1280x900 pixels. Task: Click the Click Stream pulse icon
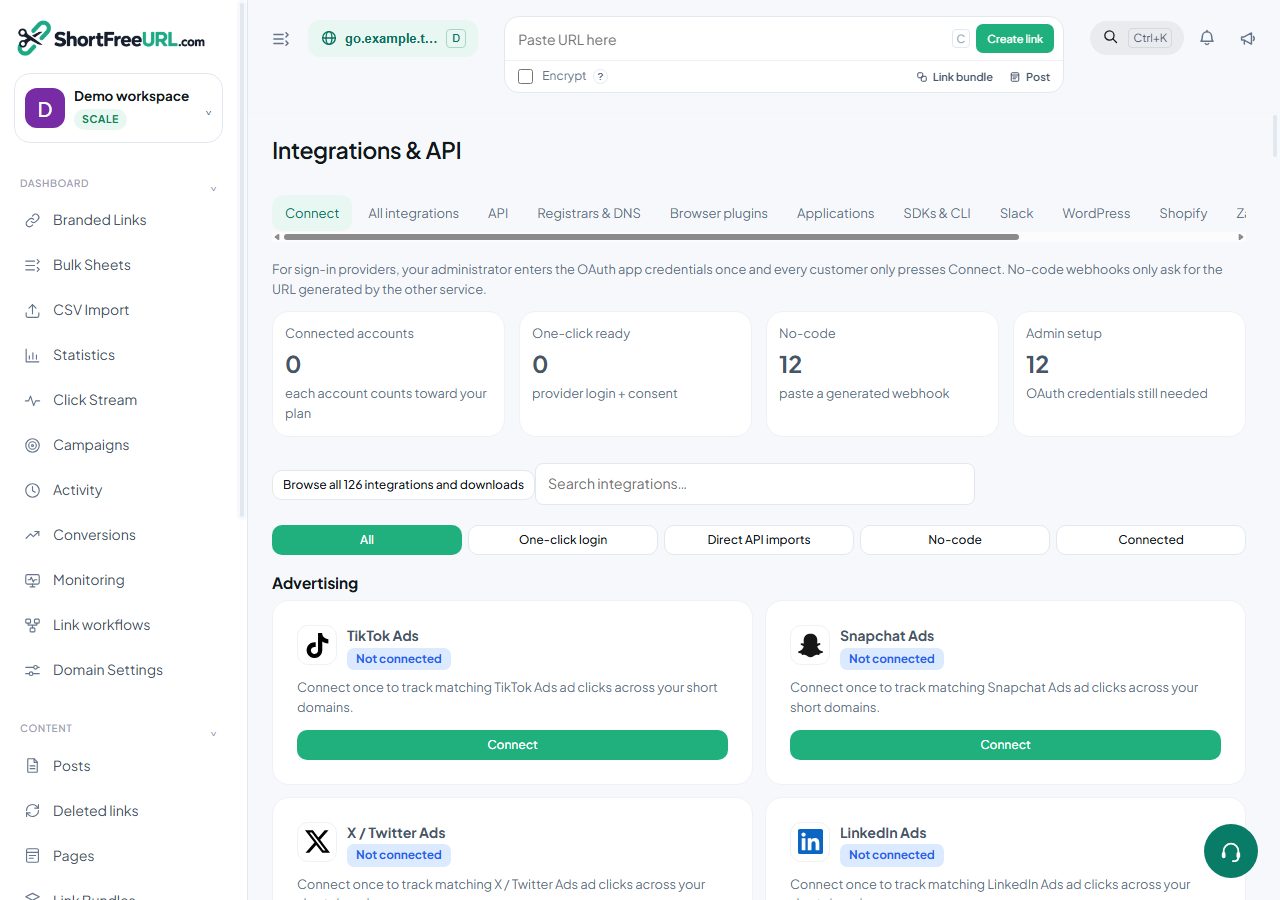tap(33, 400)
